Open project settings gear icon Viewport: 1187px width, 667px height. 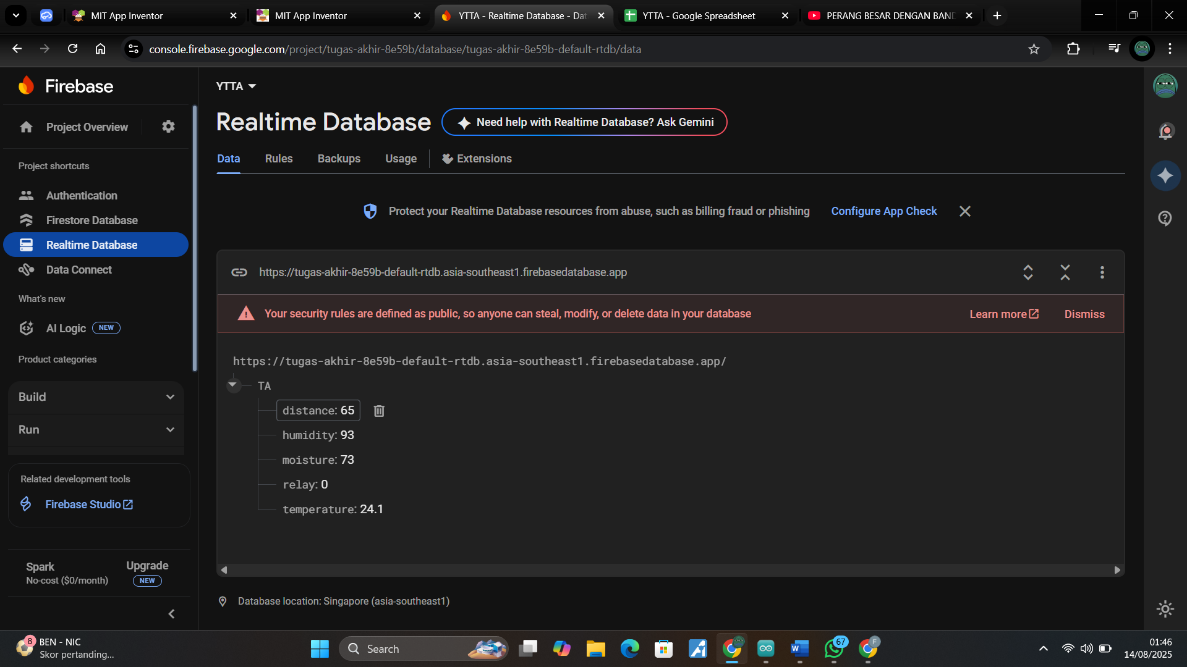click(x=168, y=127)
